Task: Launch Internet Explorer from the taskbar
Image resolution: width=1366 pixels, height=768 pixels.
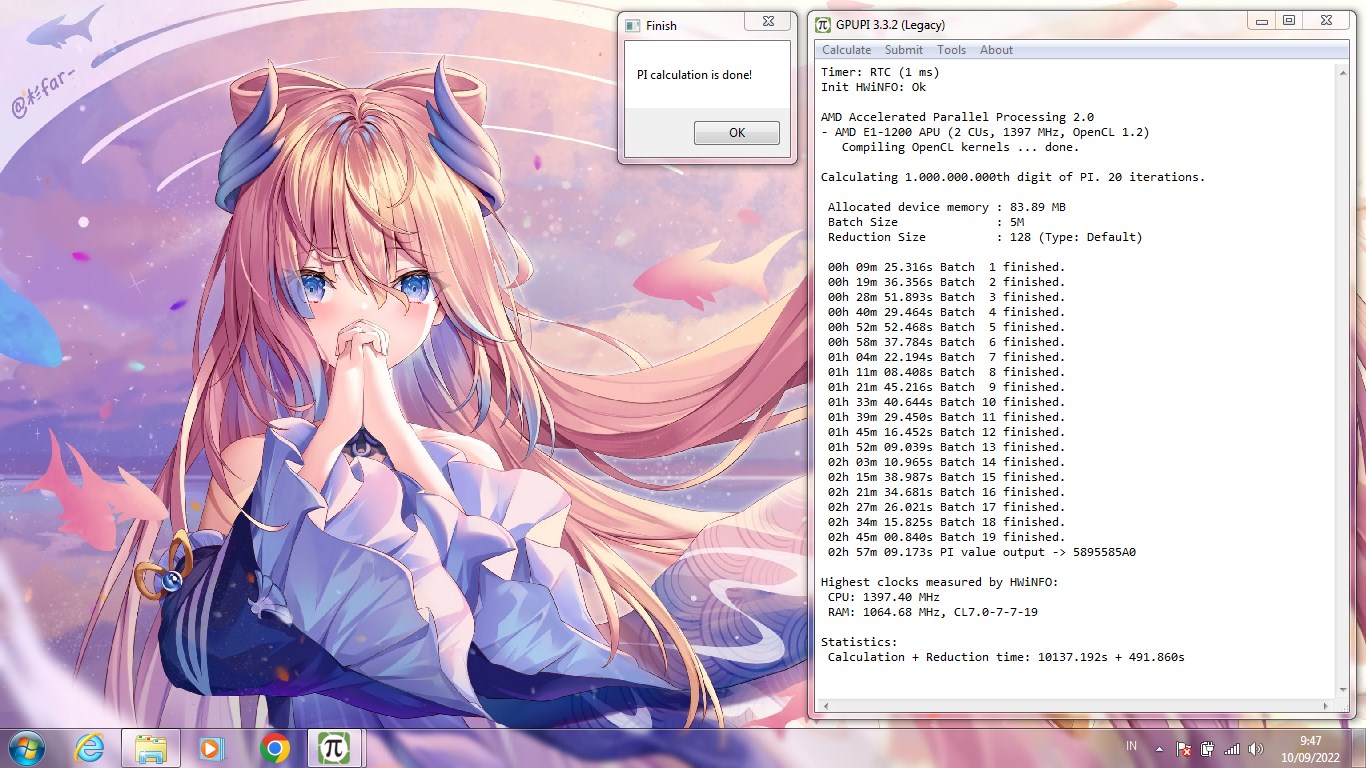Action: tap(90, 747)
